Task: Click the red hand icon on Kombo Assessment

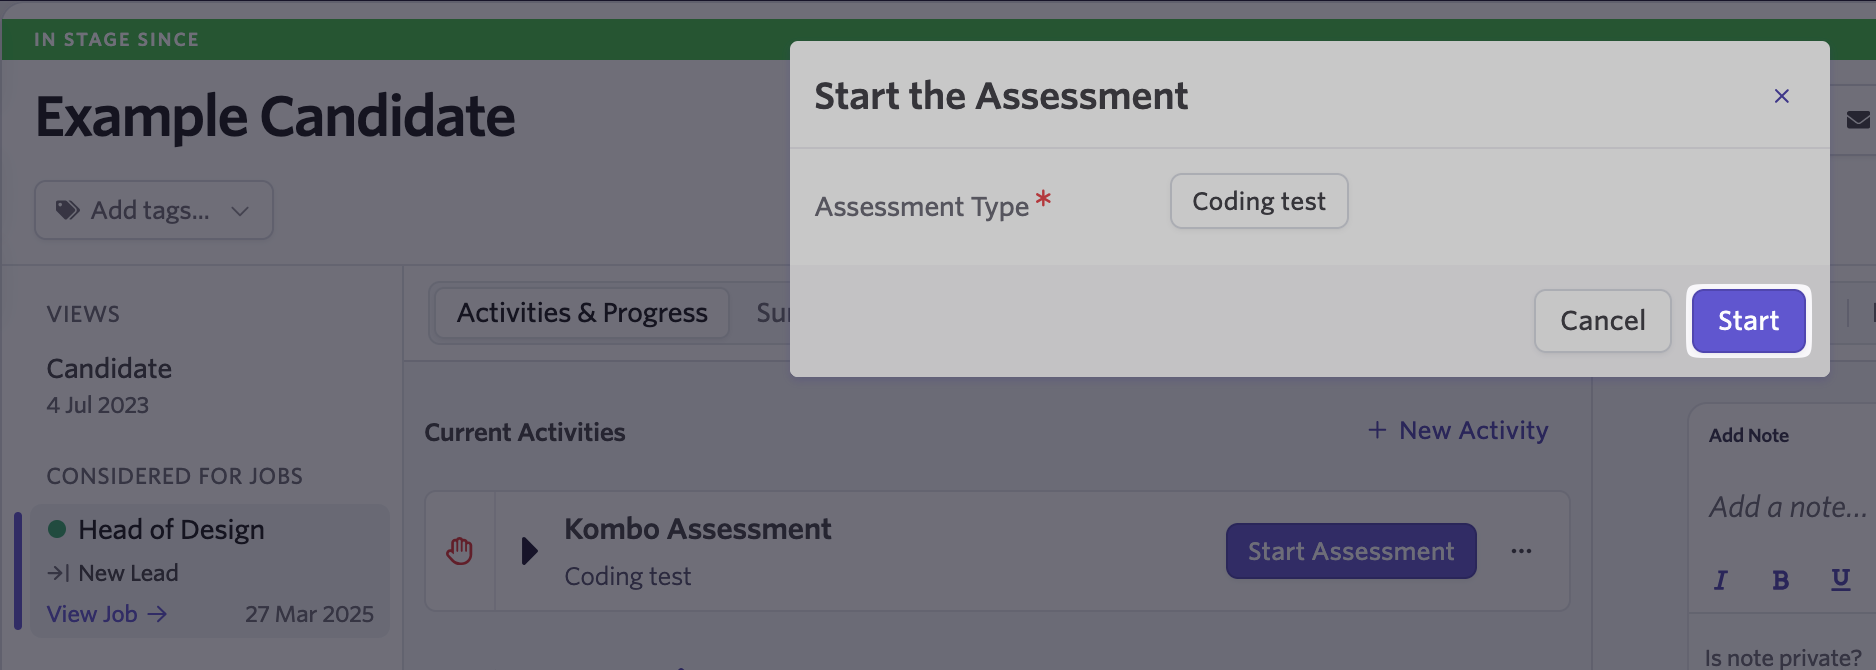Action: 460,551
